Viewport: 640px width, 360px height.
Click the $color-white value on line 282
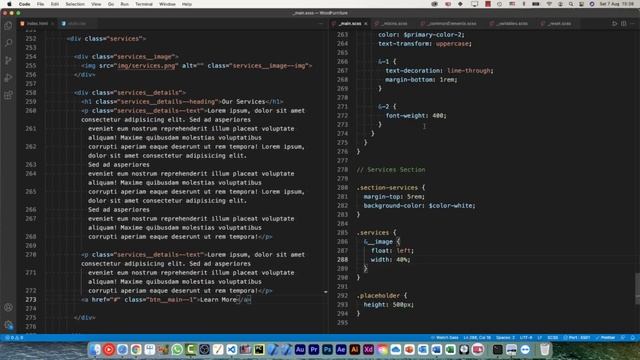tap(450, 206)
